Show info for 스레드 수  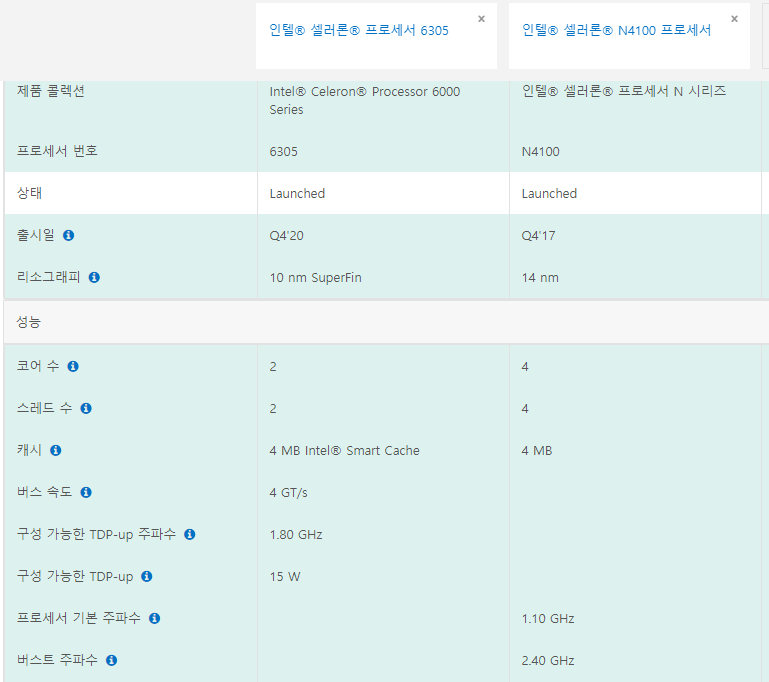86,408
